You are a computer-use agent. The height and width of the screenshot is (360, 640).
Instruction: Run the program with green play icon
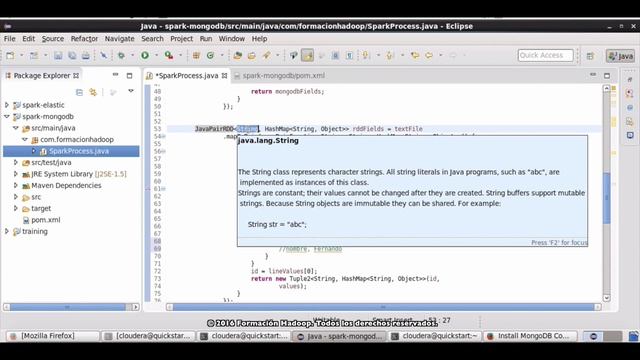pos(145,55)
